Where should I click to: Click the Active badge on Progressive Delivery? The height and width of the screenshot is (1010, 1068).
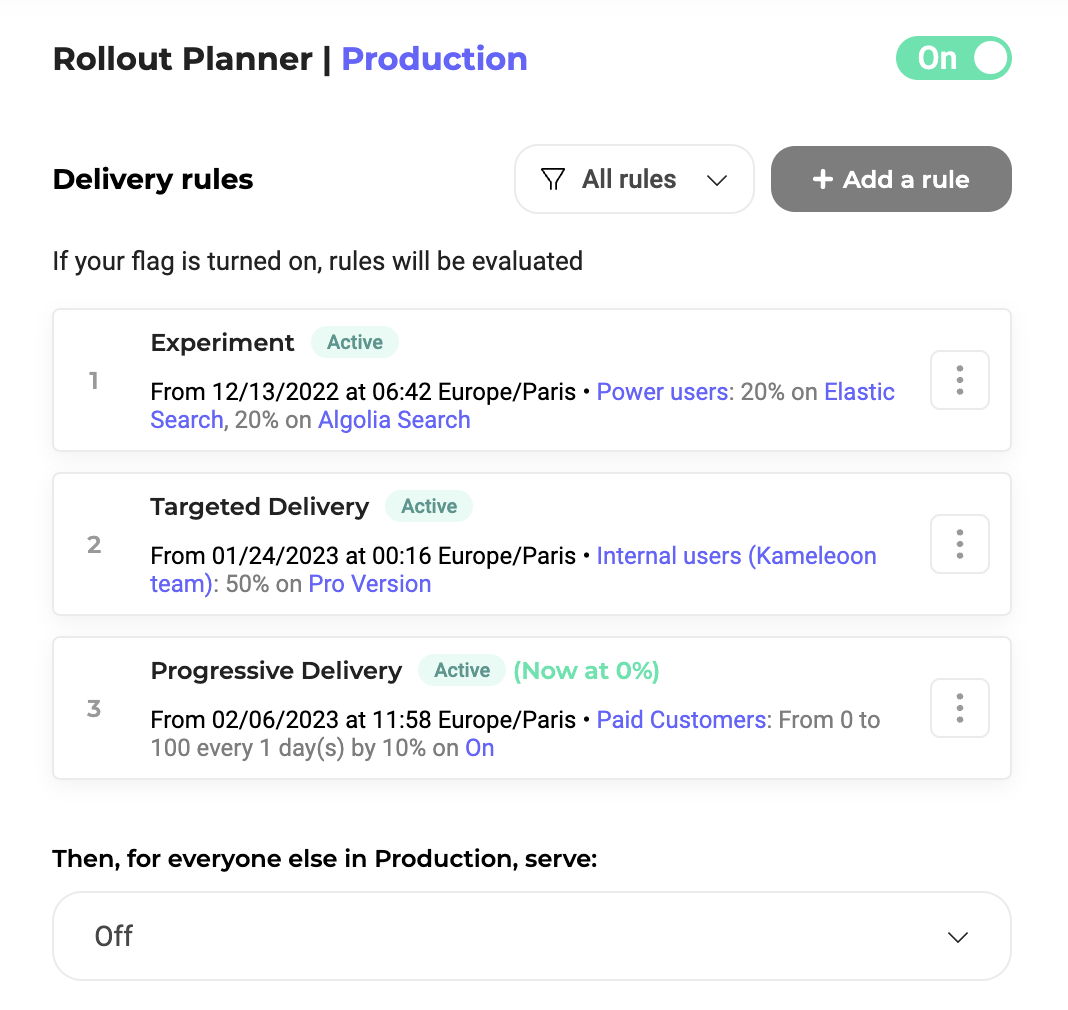tap(462, 671)
